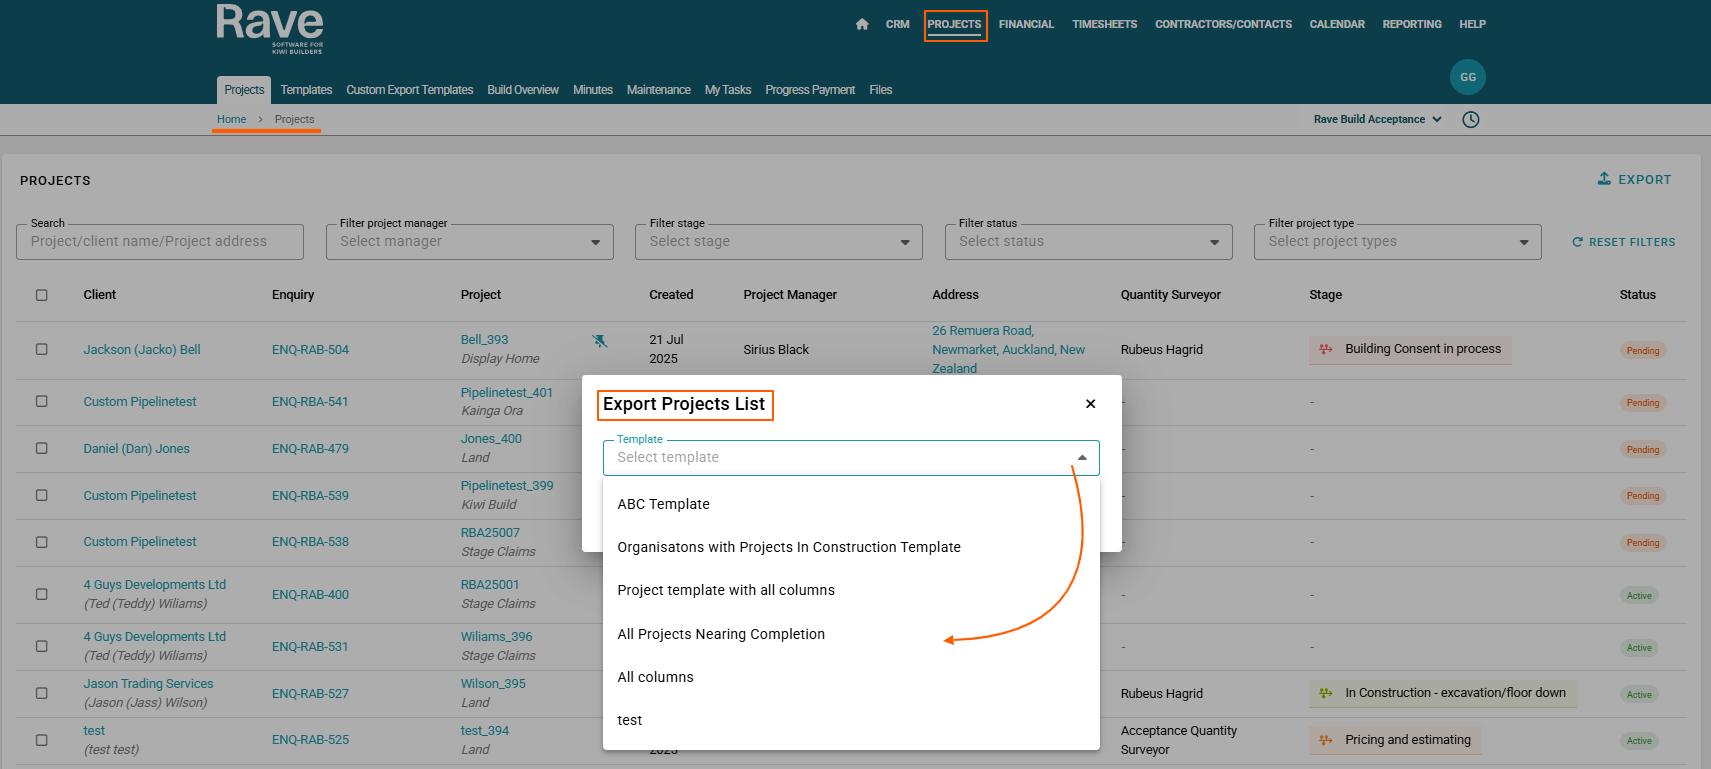The width and height of the screenshot is (1711, 769).
Task: Click the GG user avatar
Action: [x=1467, y=77]
